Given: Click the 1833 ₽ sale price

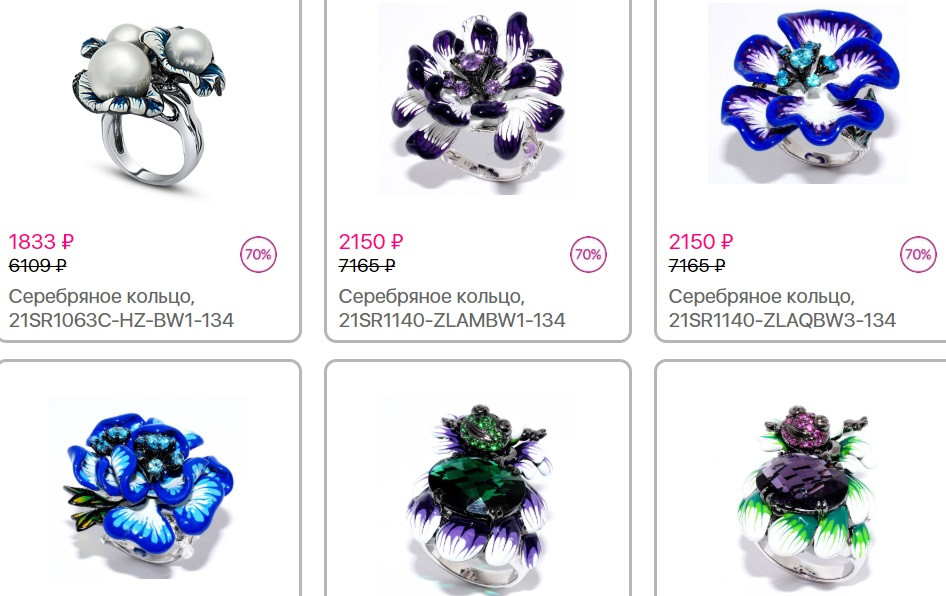Looking at the screenshot, I should (x=41, y=242).
